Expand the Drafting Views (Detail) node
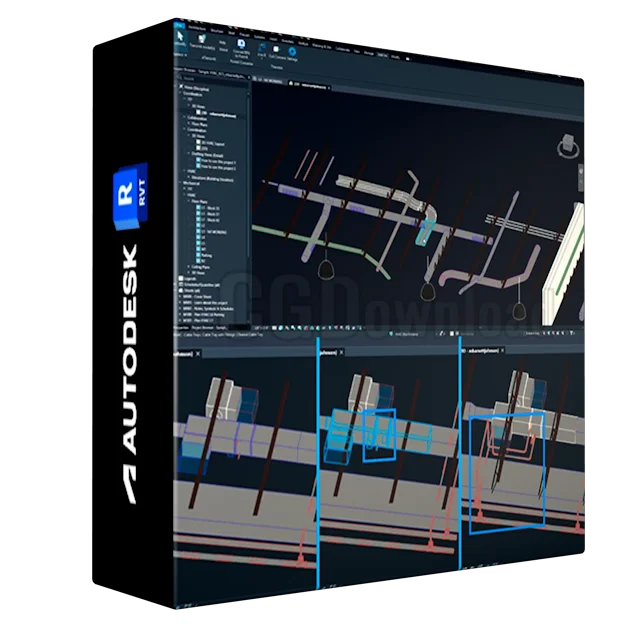Screen dimensions: 630x630 188,153
